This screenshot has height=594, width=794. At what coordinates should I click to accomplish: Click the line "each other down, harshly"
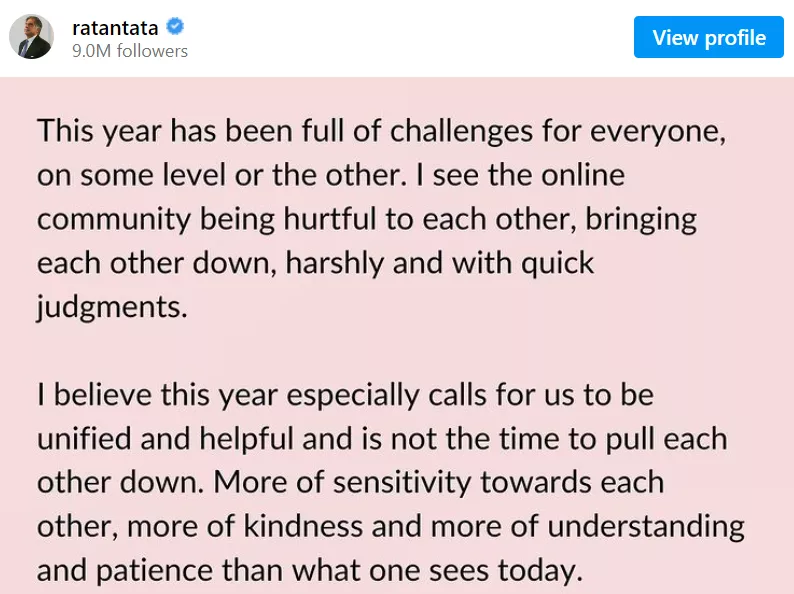[315, 263]
